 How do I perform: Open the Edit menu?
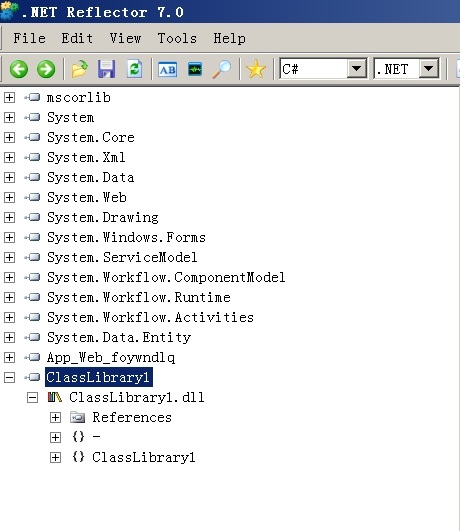77,38
